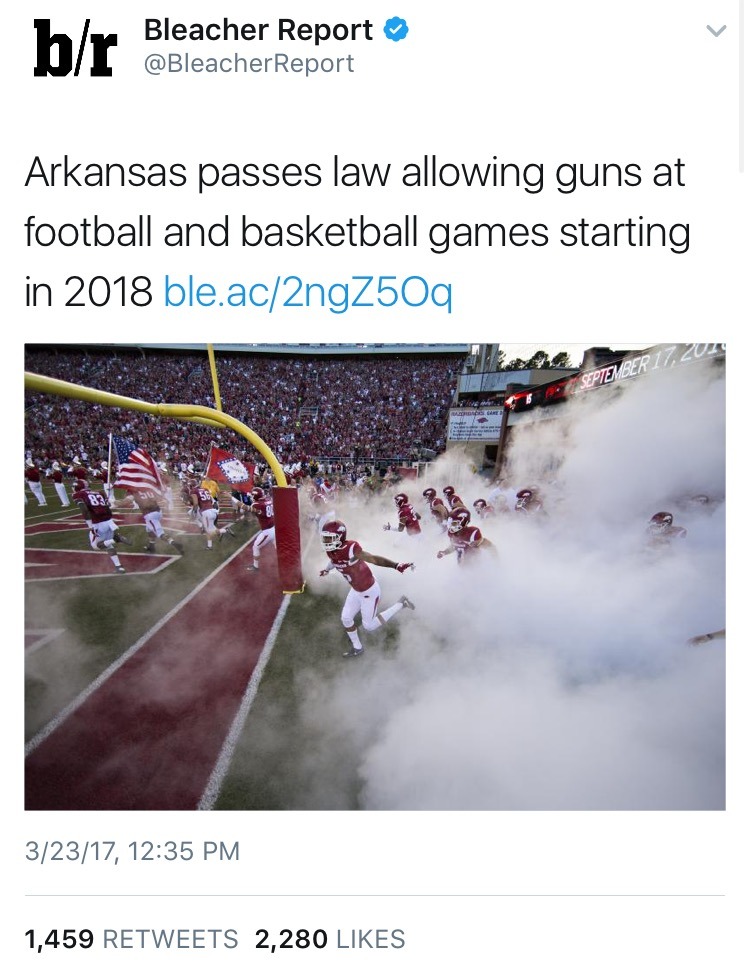Viewport: 750px width, 968px height.
Task: Expand the tweet options chevron menu
Action: (x=715, y=31)
